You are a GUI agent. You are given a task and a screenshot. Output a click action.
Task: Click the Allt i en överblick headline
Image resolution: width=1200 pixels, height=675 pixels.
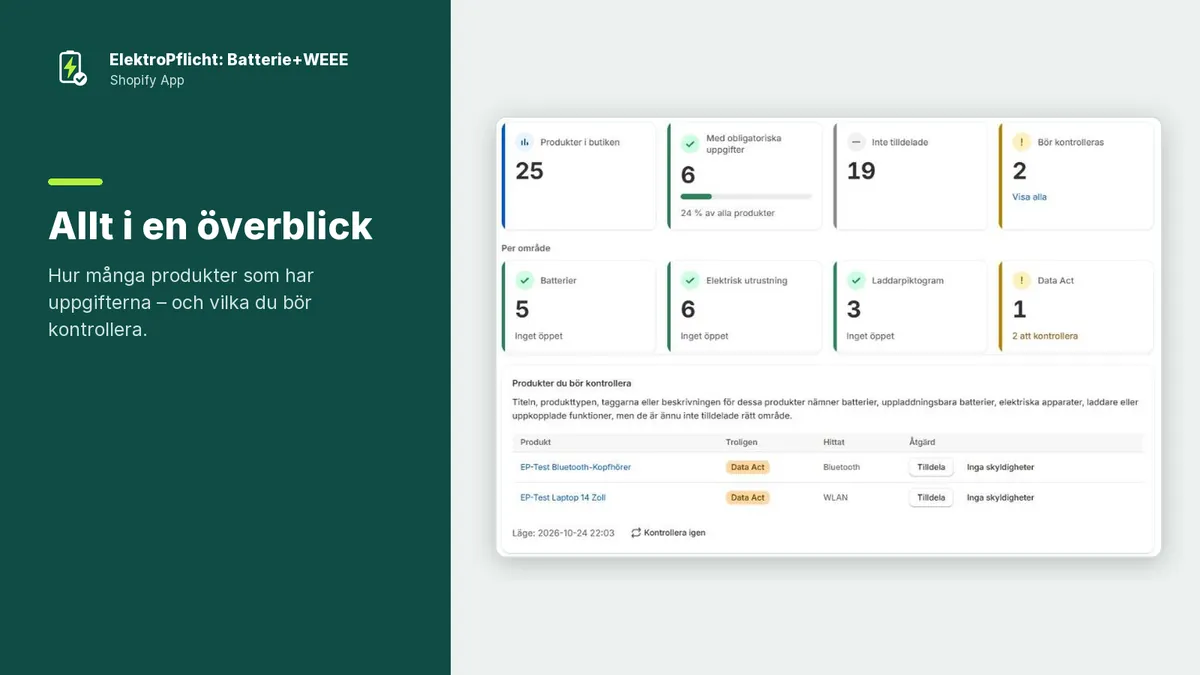coord(211,226)
